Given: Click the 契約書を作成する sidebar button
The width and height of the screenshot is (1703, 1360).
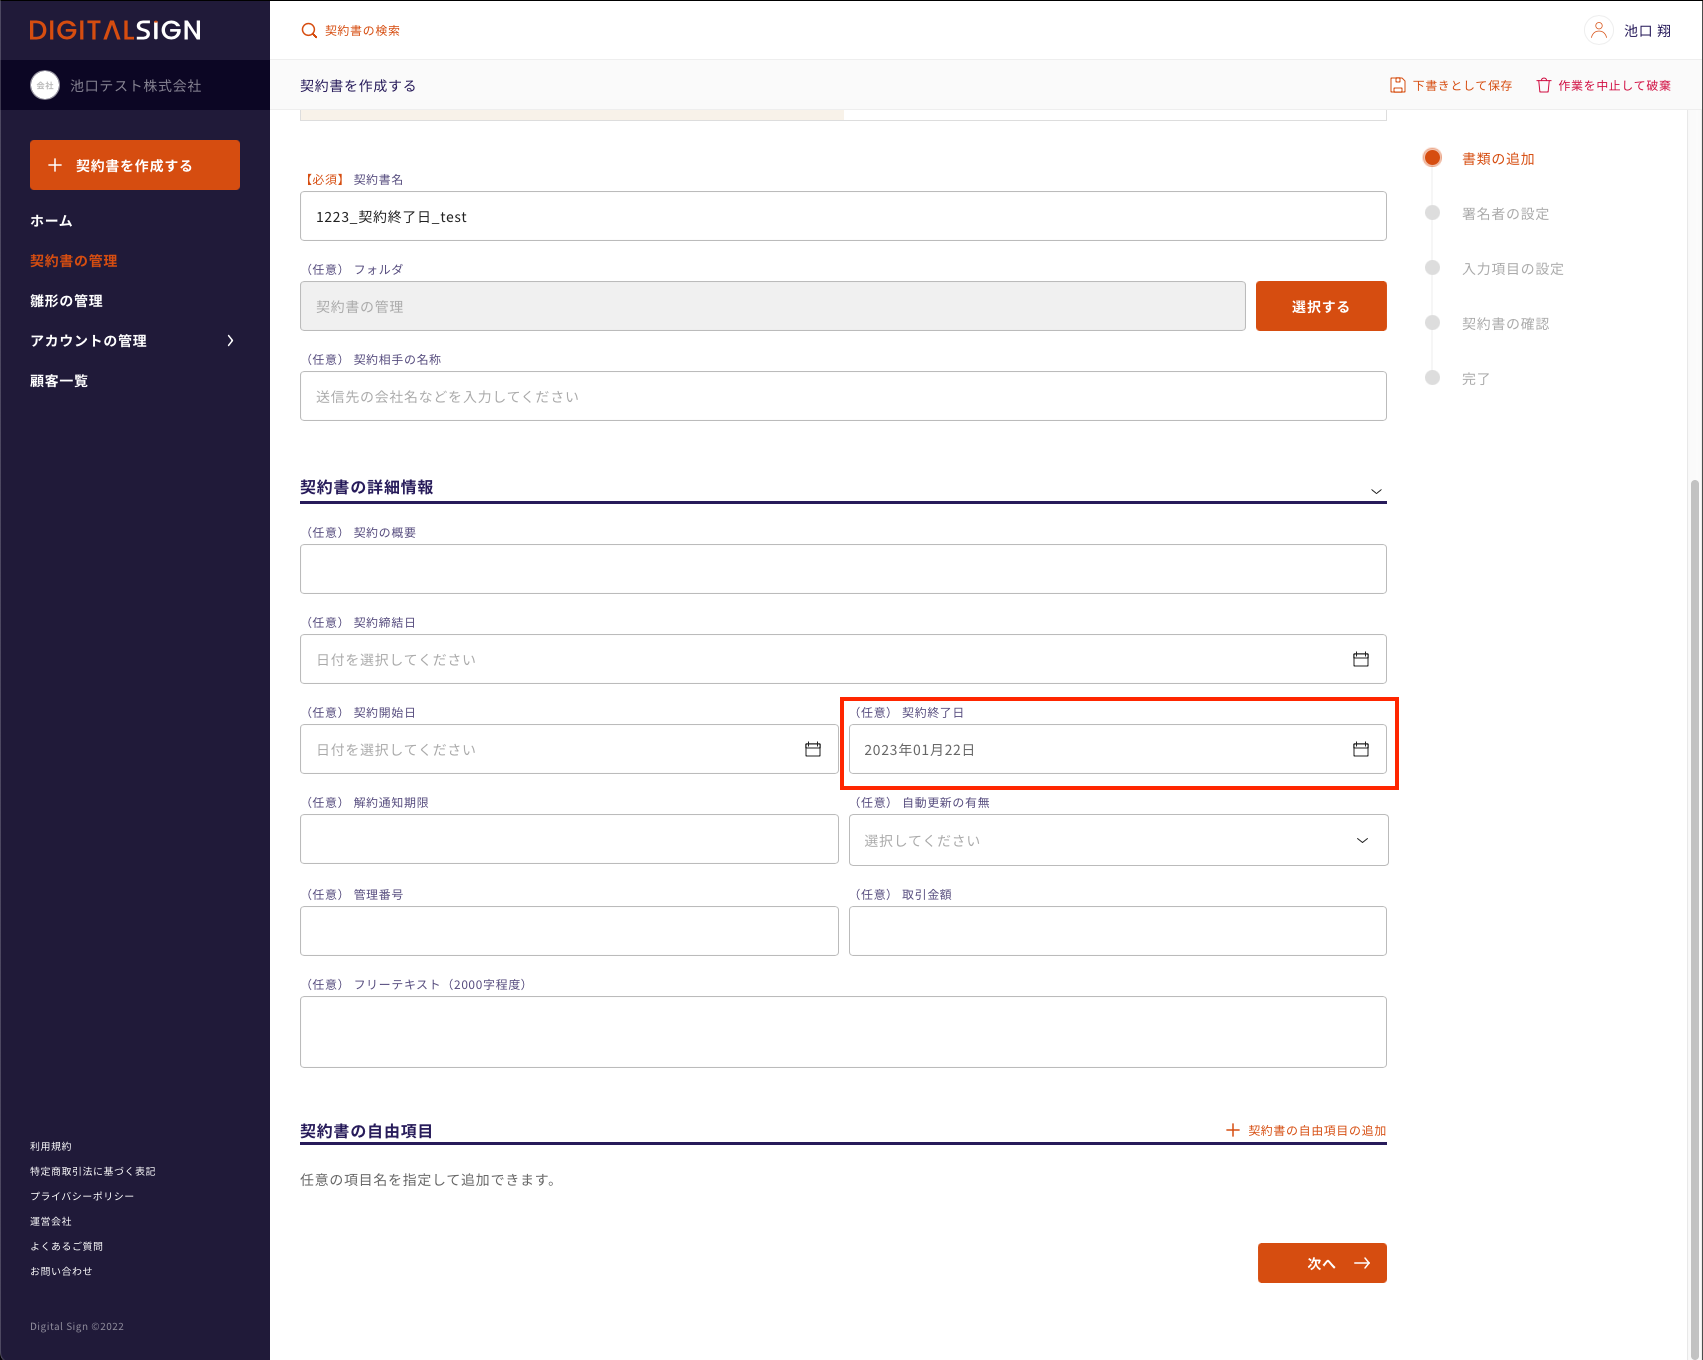Looking at the screenshot, I should [x=135, y=165].
